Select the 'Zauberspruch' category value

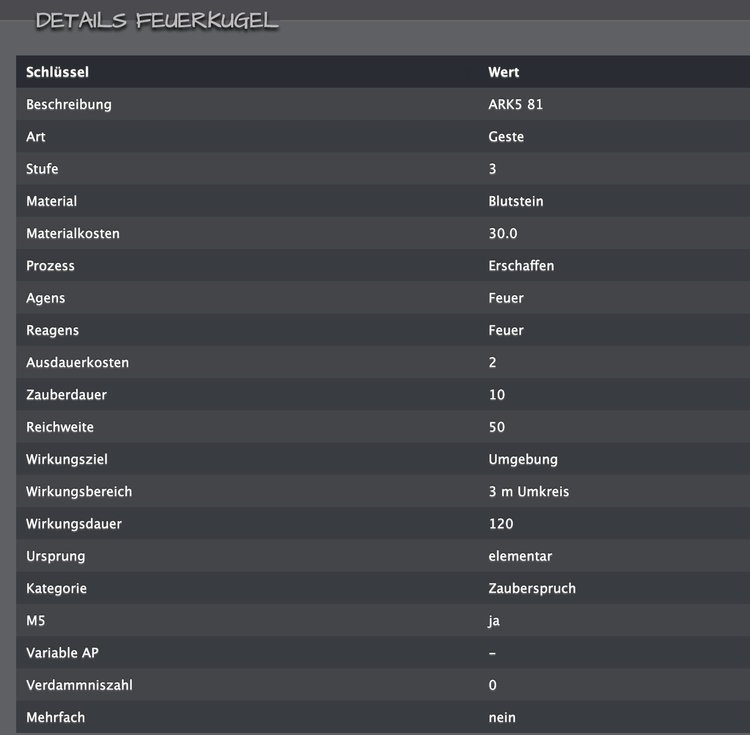(532, 588)
